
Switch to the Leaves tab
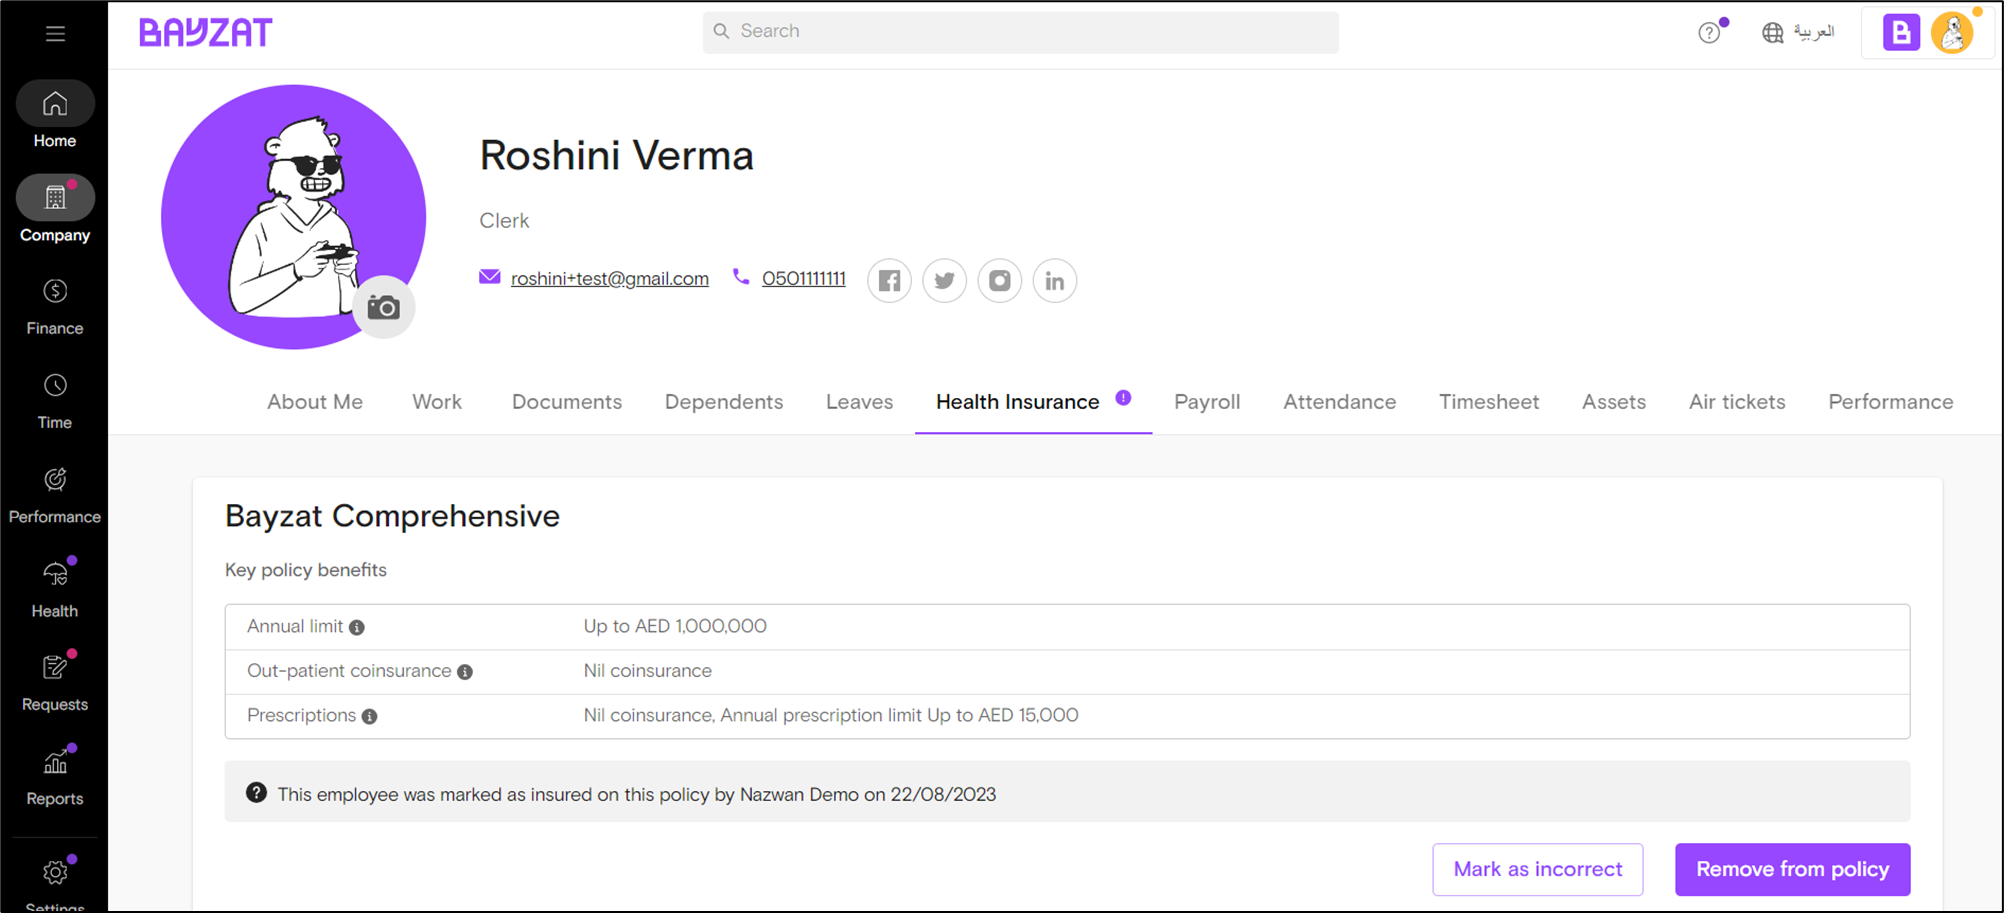click(x=859, y=402)
